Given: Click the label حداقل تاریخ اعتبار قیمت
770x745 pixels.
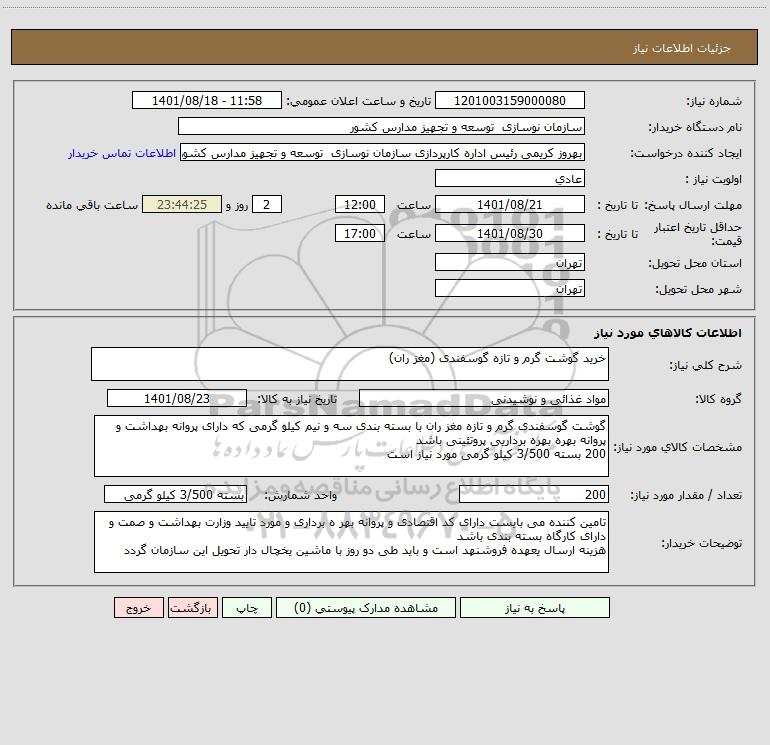Looking at the screenshot, I should (x=698, y=234).
